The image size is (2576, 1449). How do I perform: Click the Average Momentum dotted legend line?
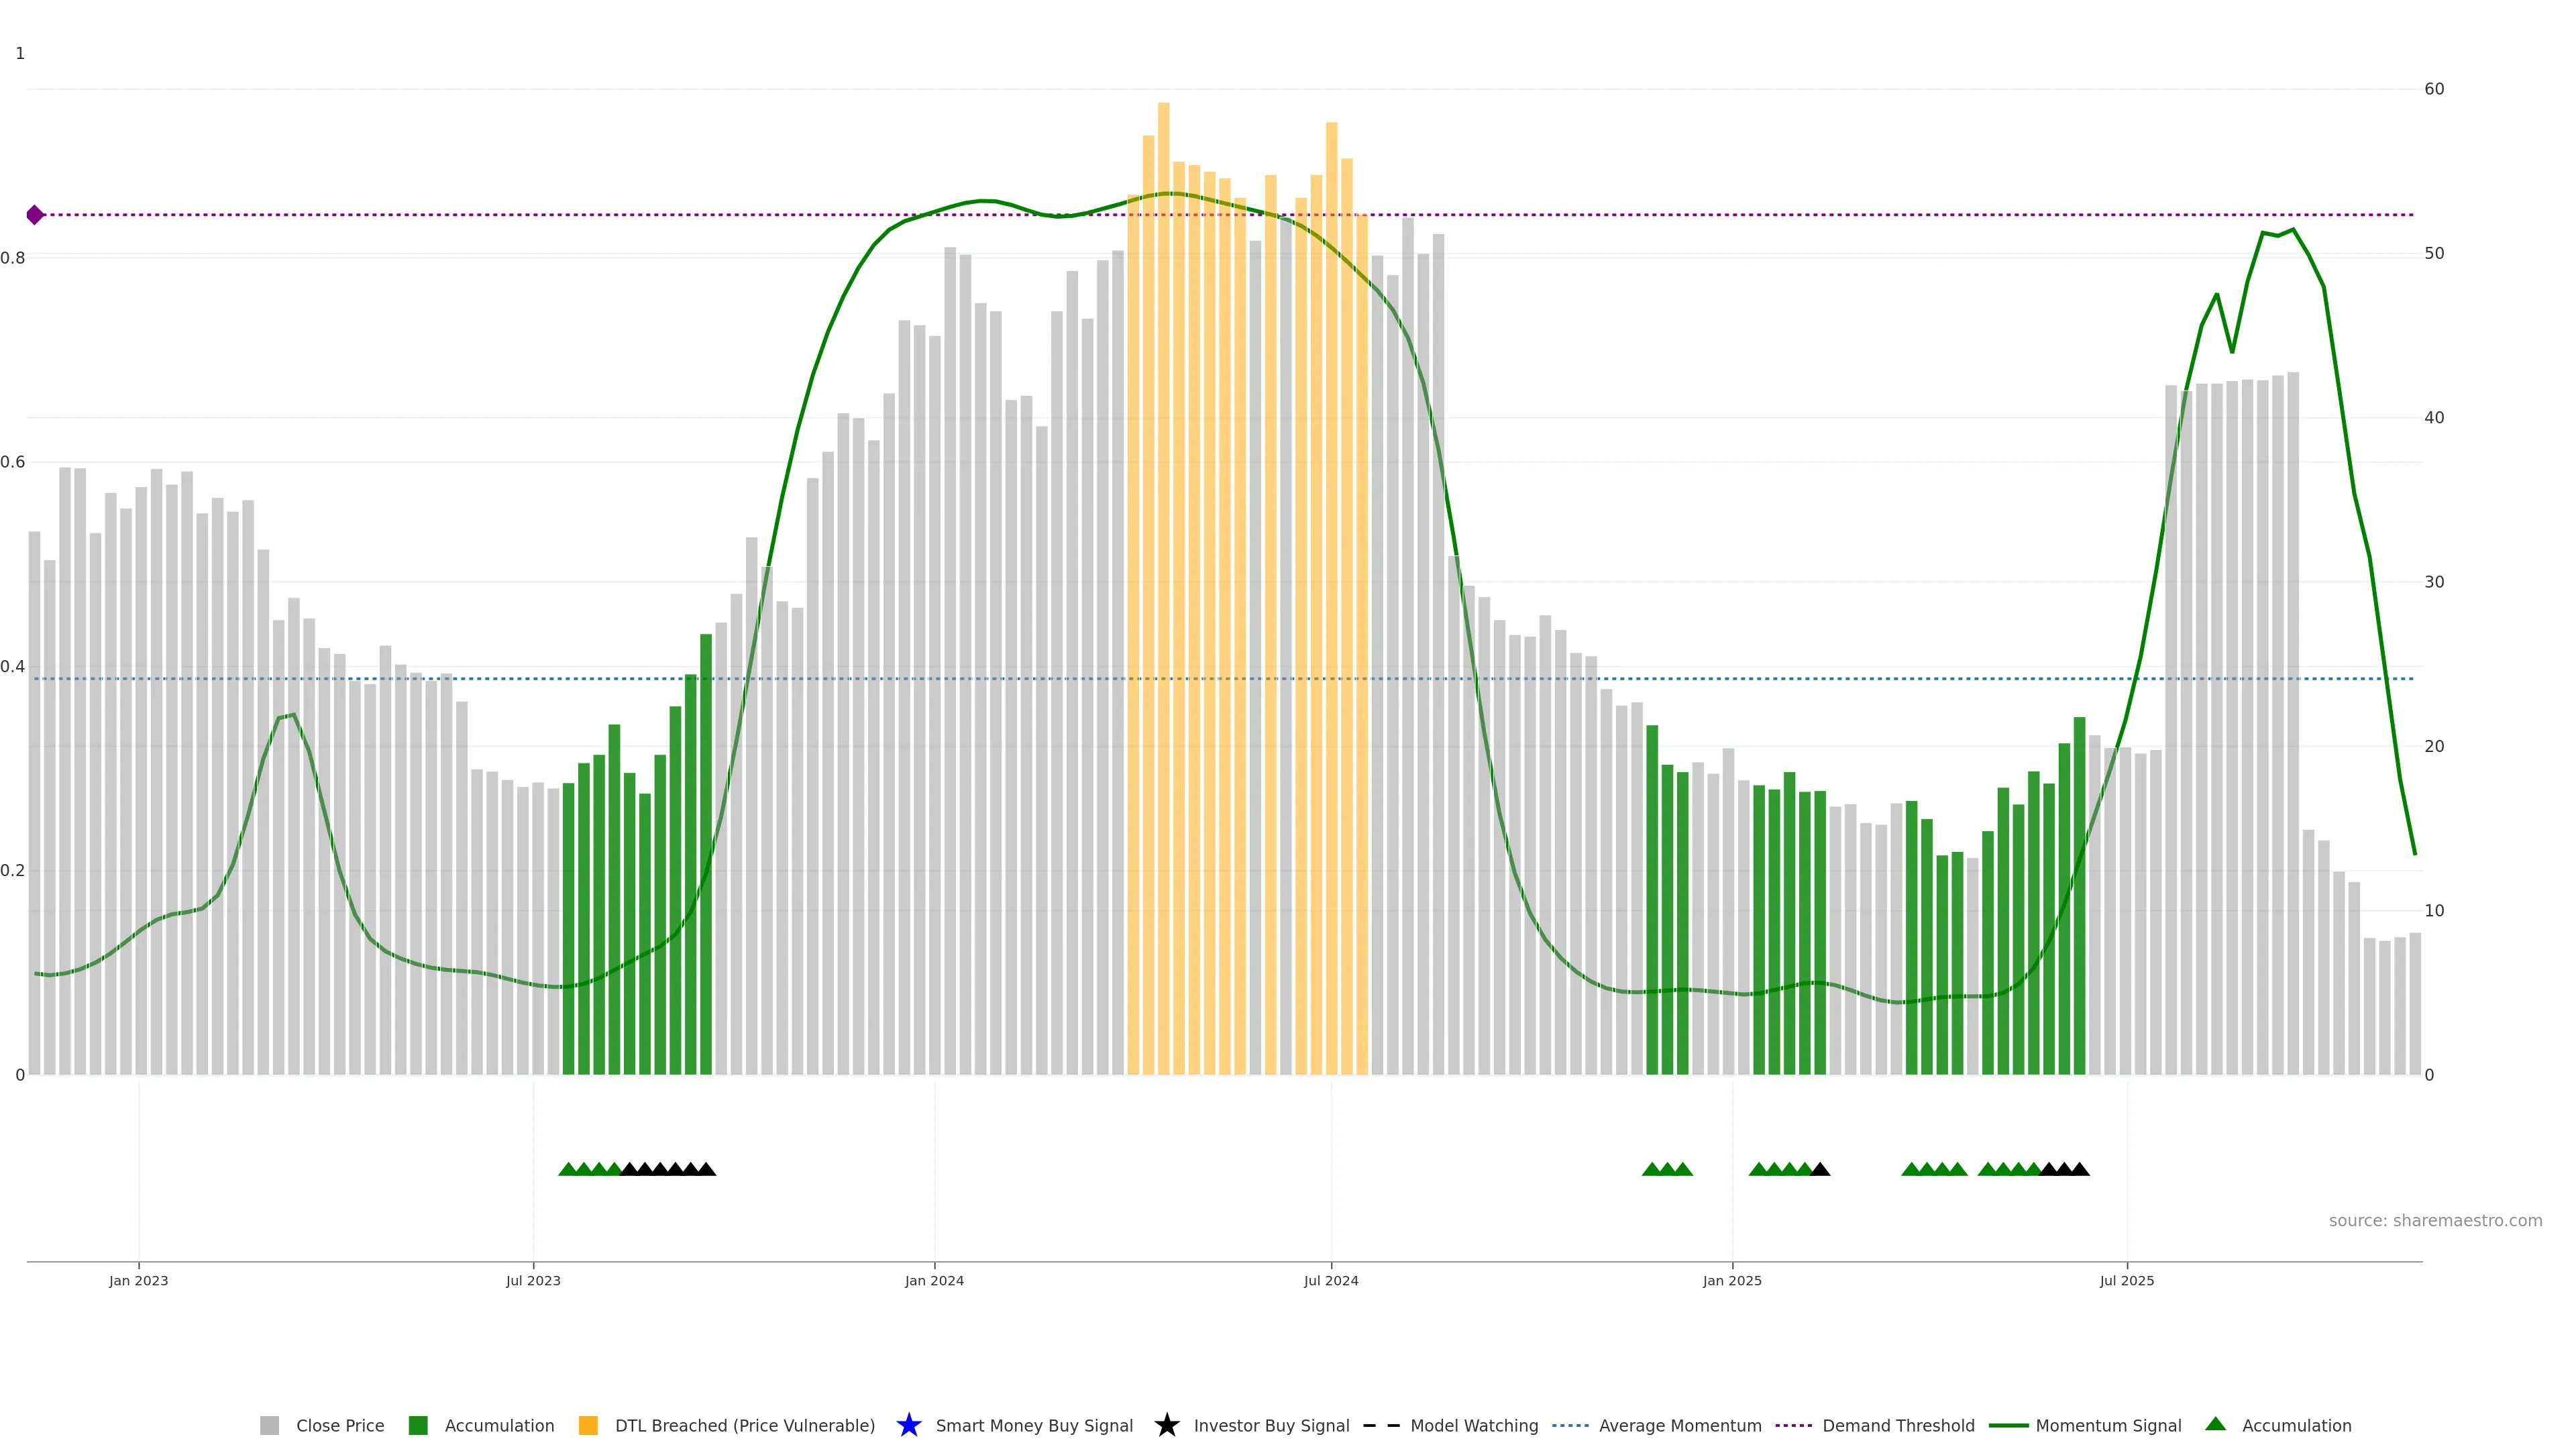tap(1570, 1425)
